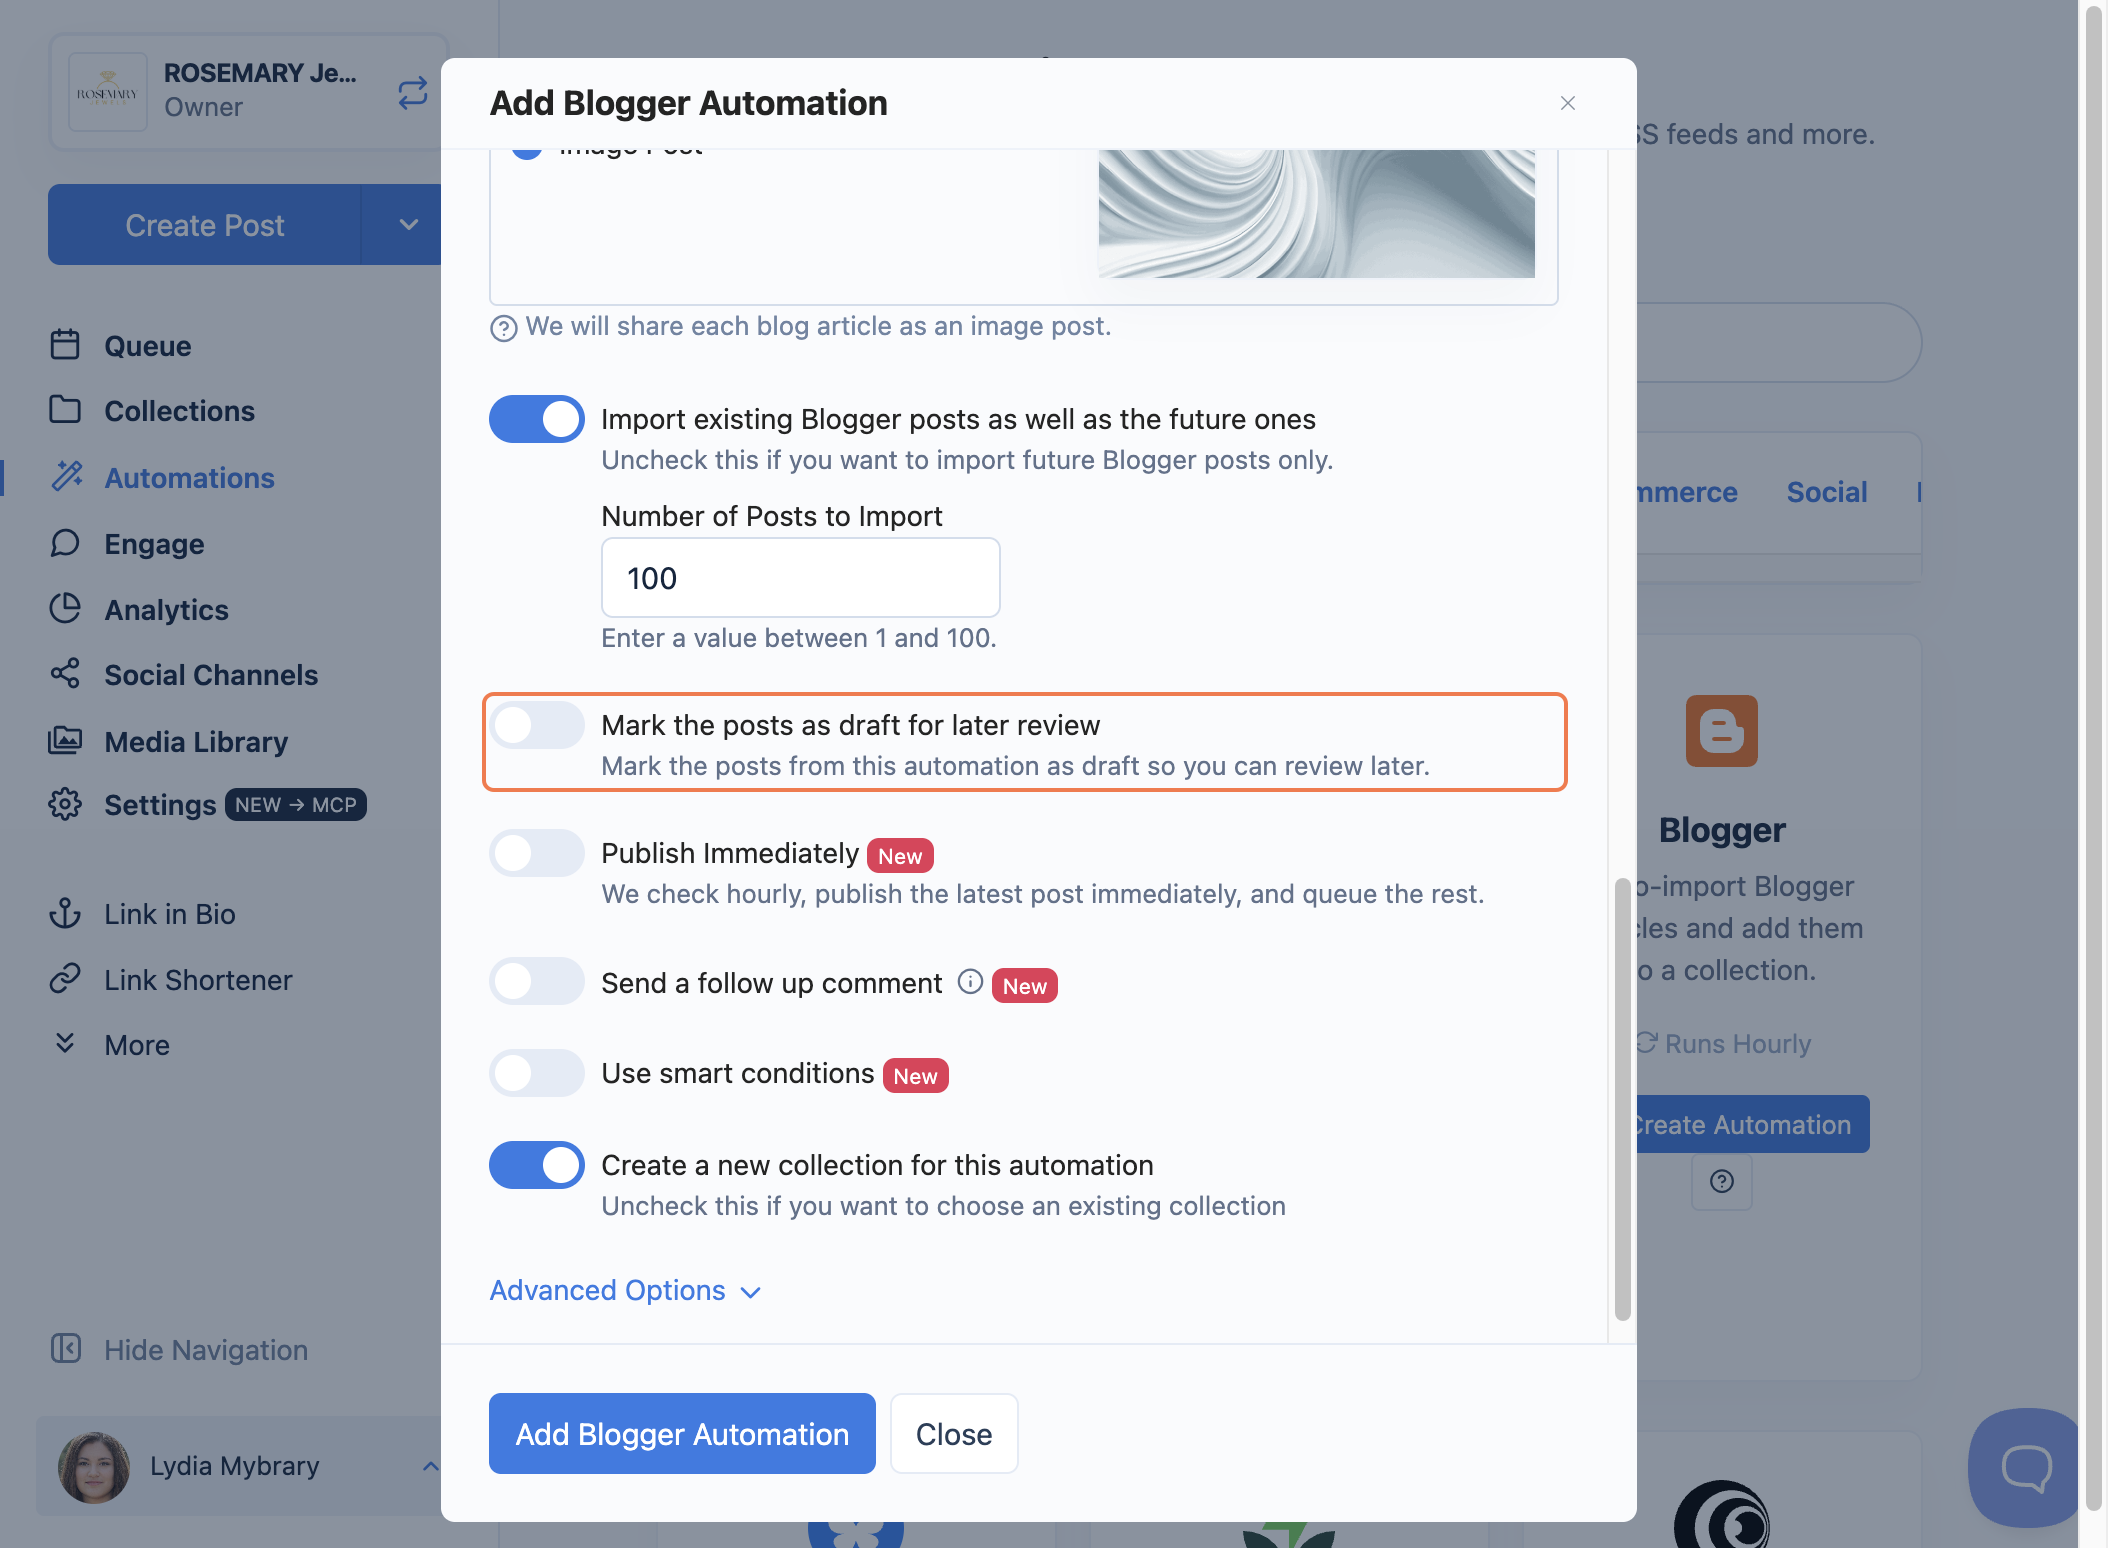This screenshot has width=2108, height=1548.
Task: Click the Automations magic wand icon
Action: point(67,476)
